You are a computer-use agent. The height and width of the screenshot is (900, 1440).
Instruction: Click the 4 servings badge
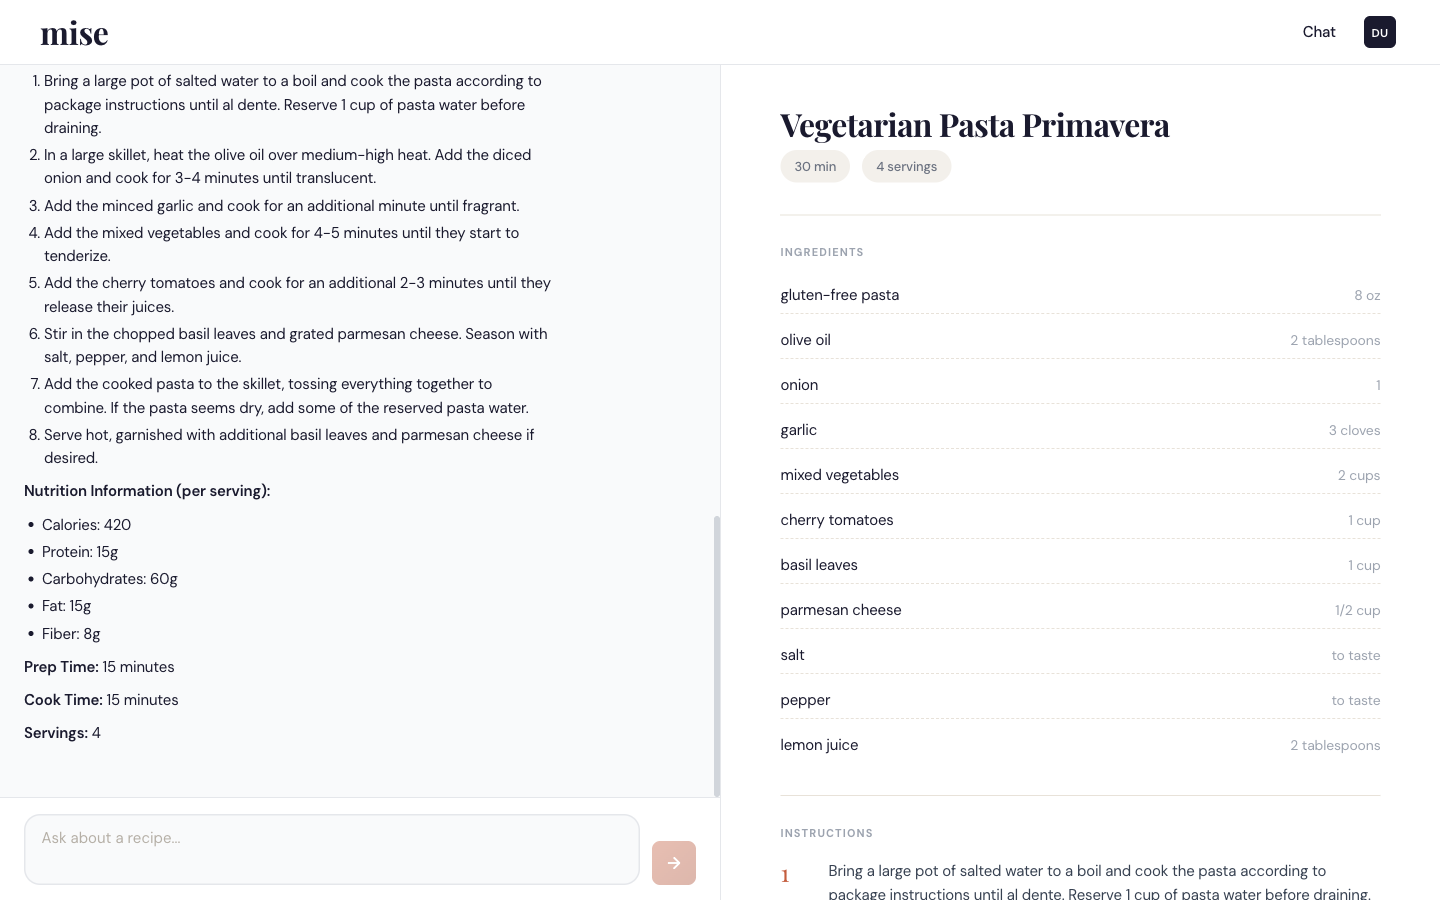(906, 166)
